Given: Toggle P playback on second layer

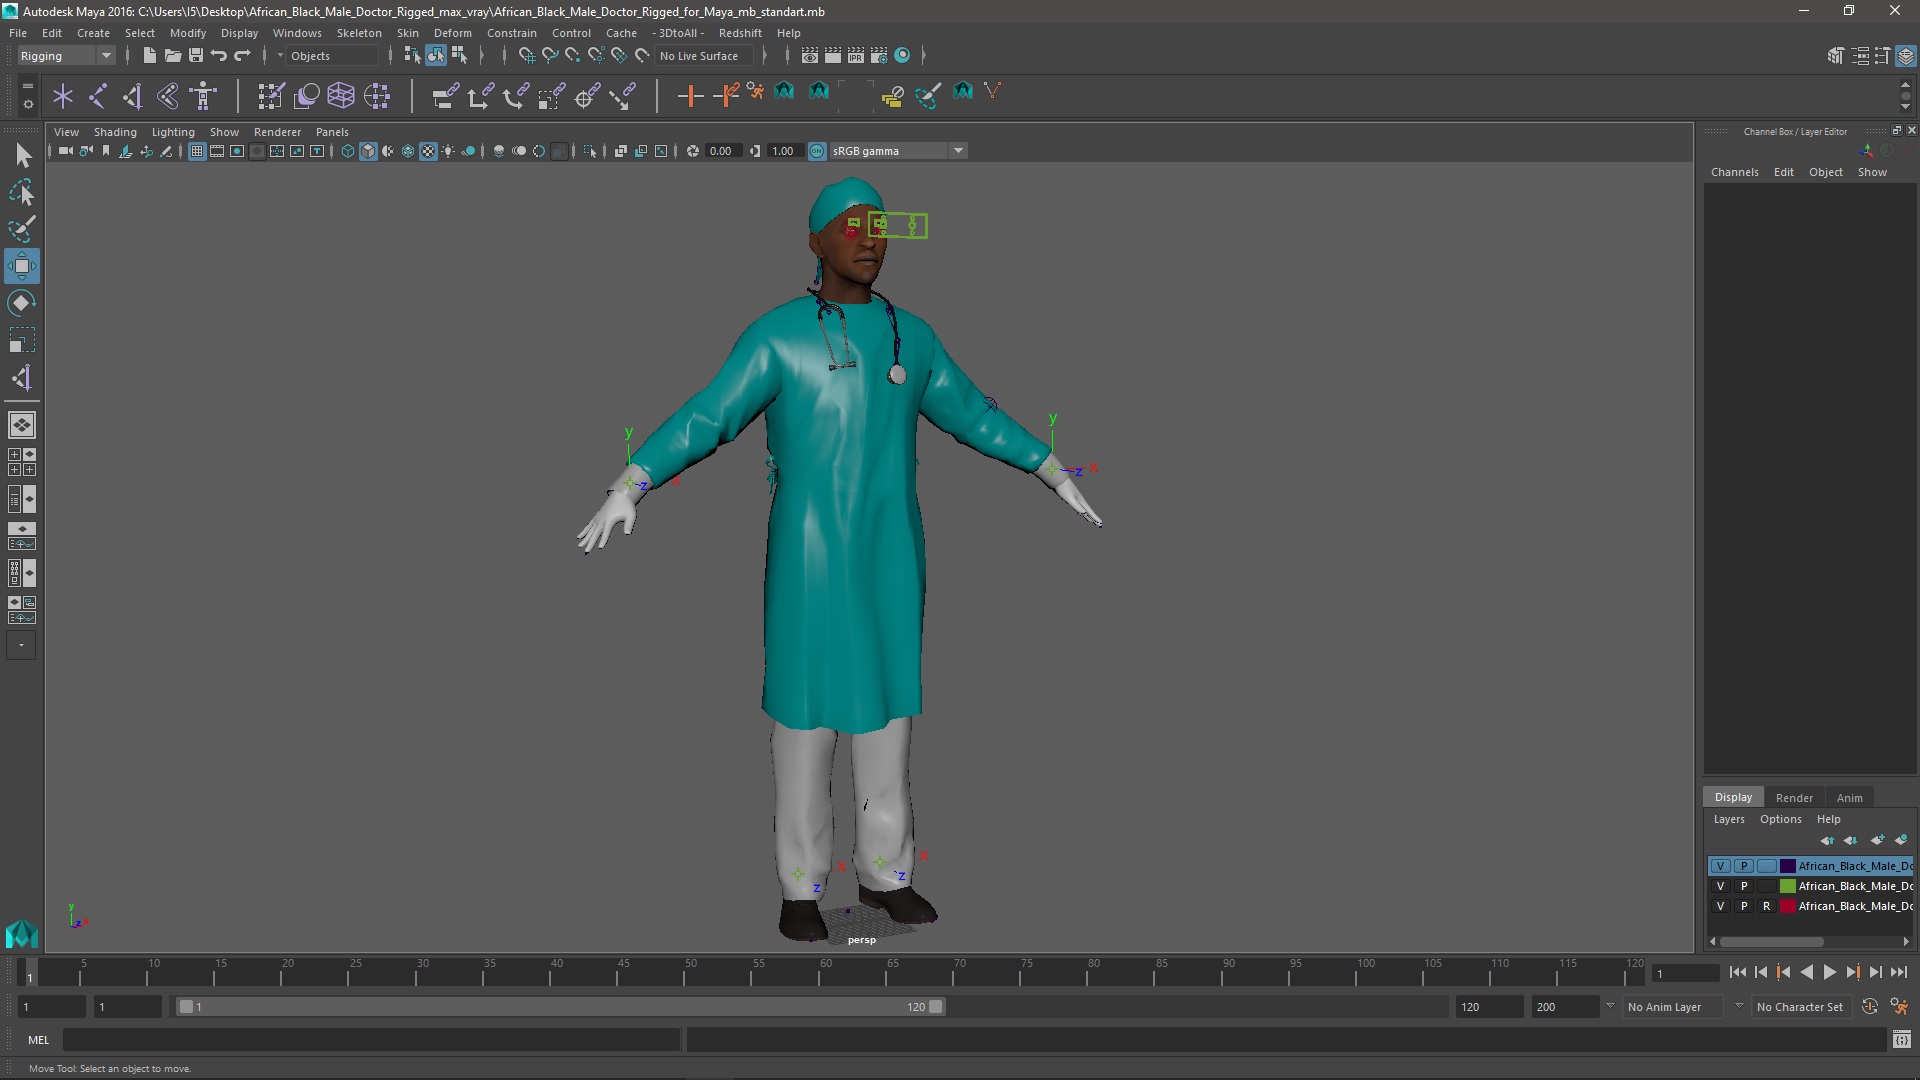Looking at the screenshot, I should [1744, 886].
